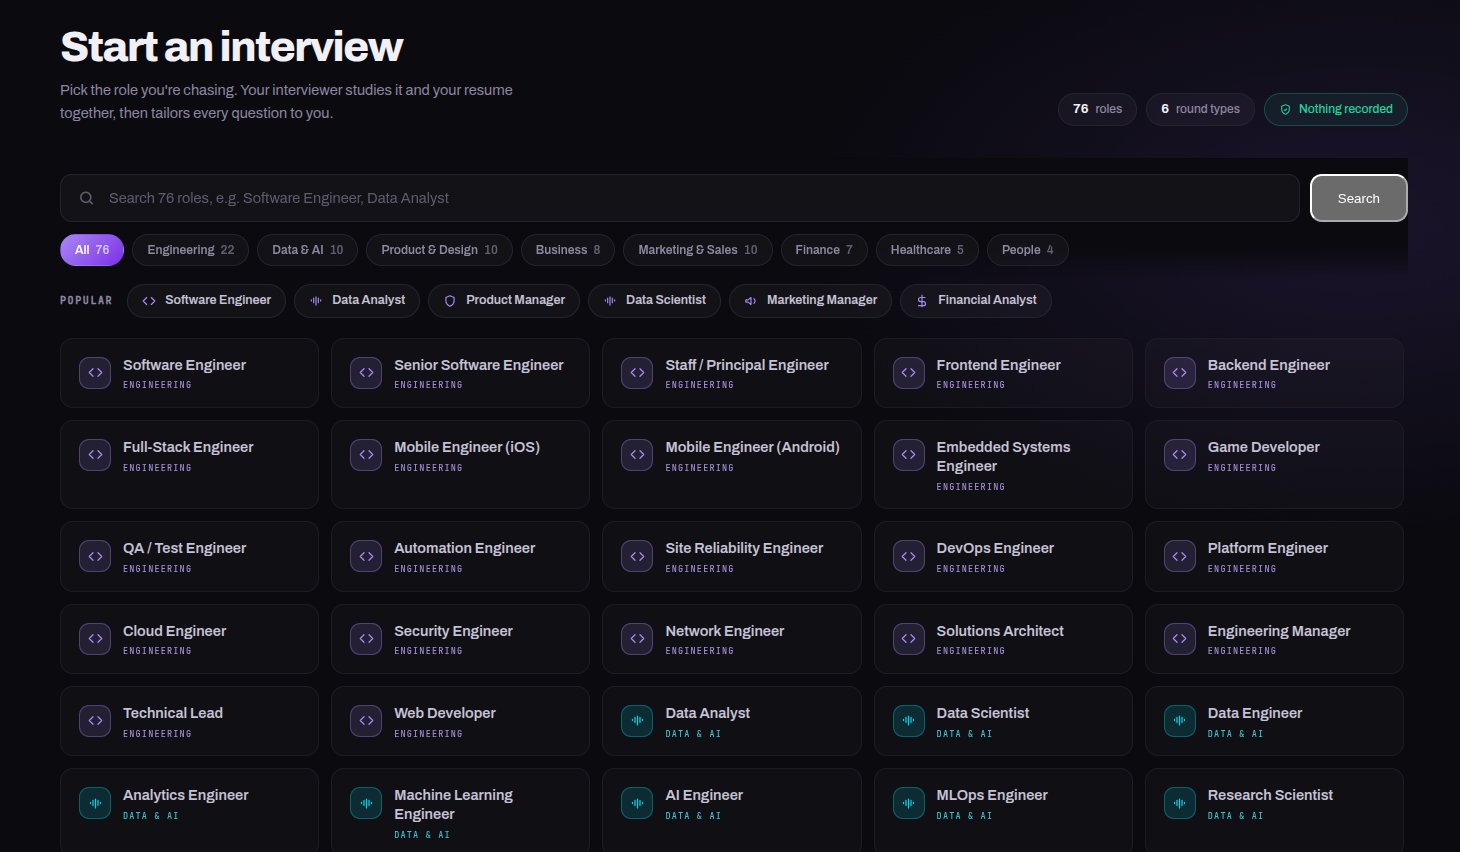The image size is (1460, 852).
Task: Open the Cloud Engineer role card
Action: point(189,639)
